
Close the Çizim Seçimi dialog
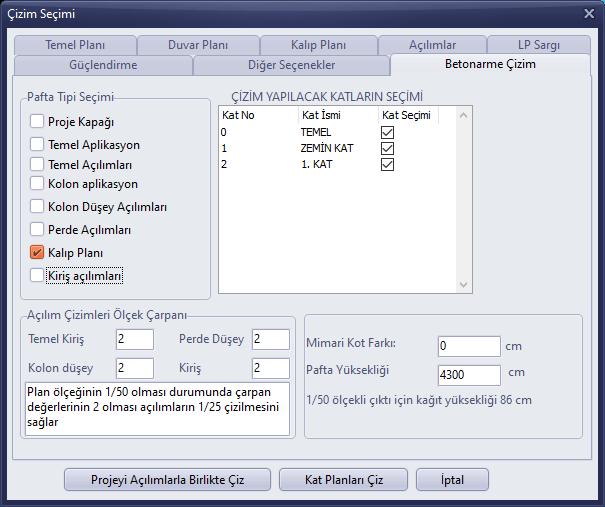[589, 14]
